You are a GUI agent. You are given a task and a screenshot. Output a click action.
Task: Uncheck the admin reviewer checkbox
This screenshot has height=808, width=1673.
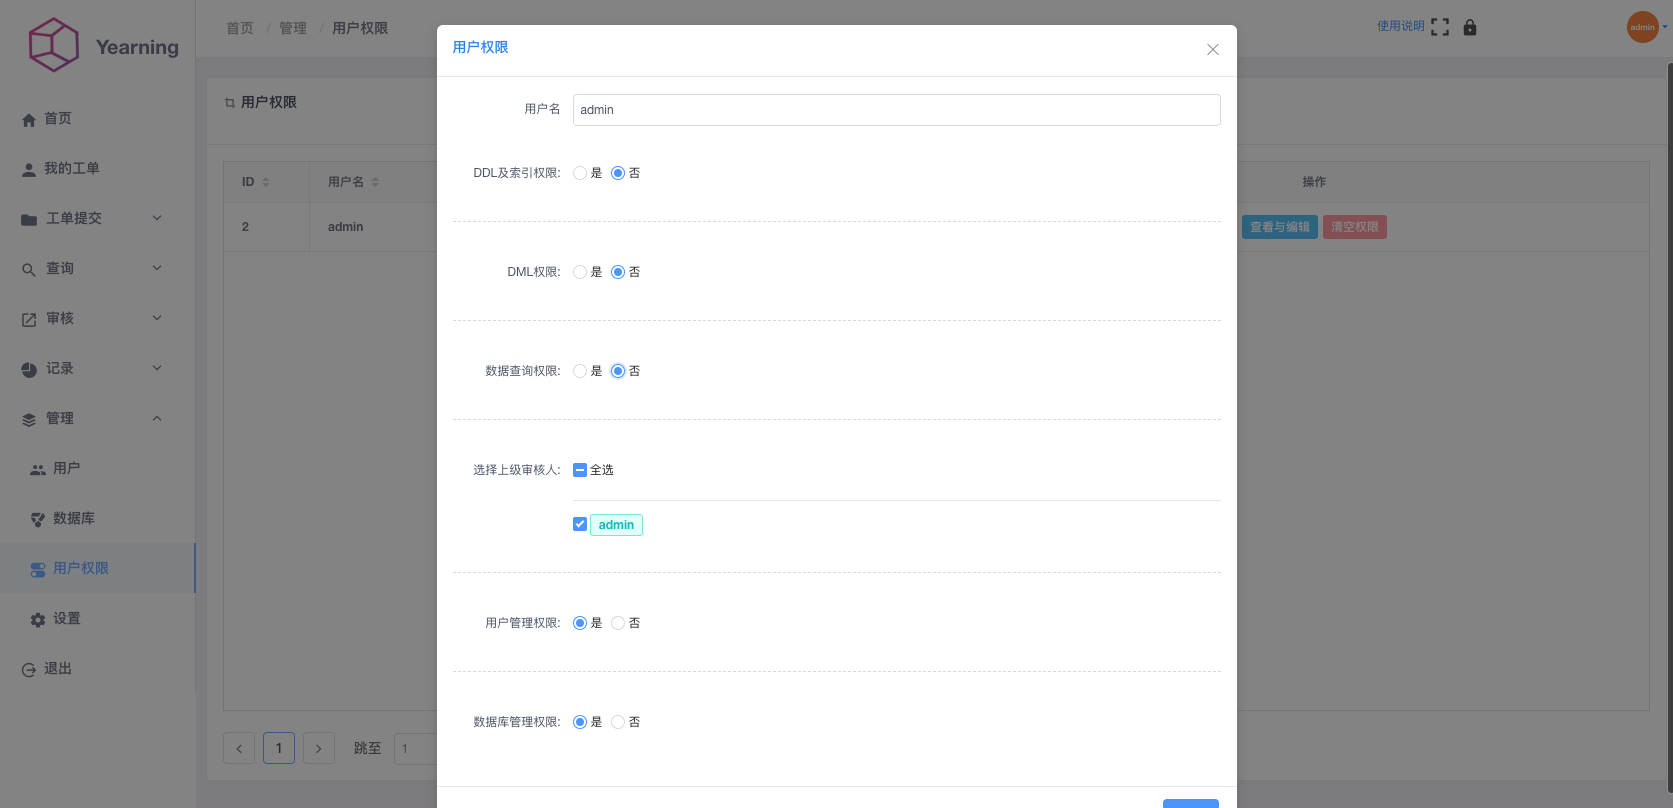[x=580, y=524]
